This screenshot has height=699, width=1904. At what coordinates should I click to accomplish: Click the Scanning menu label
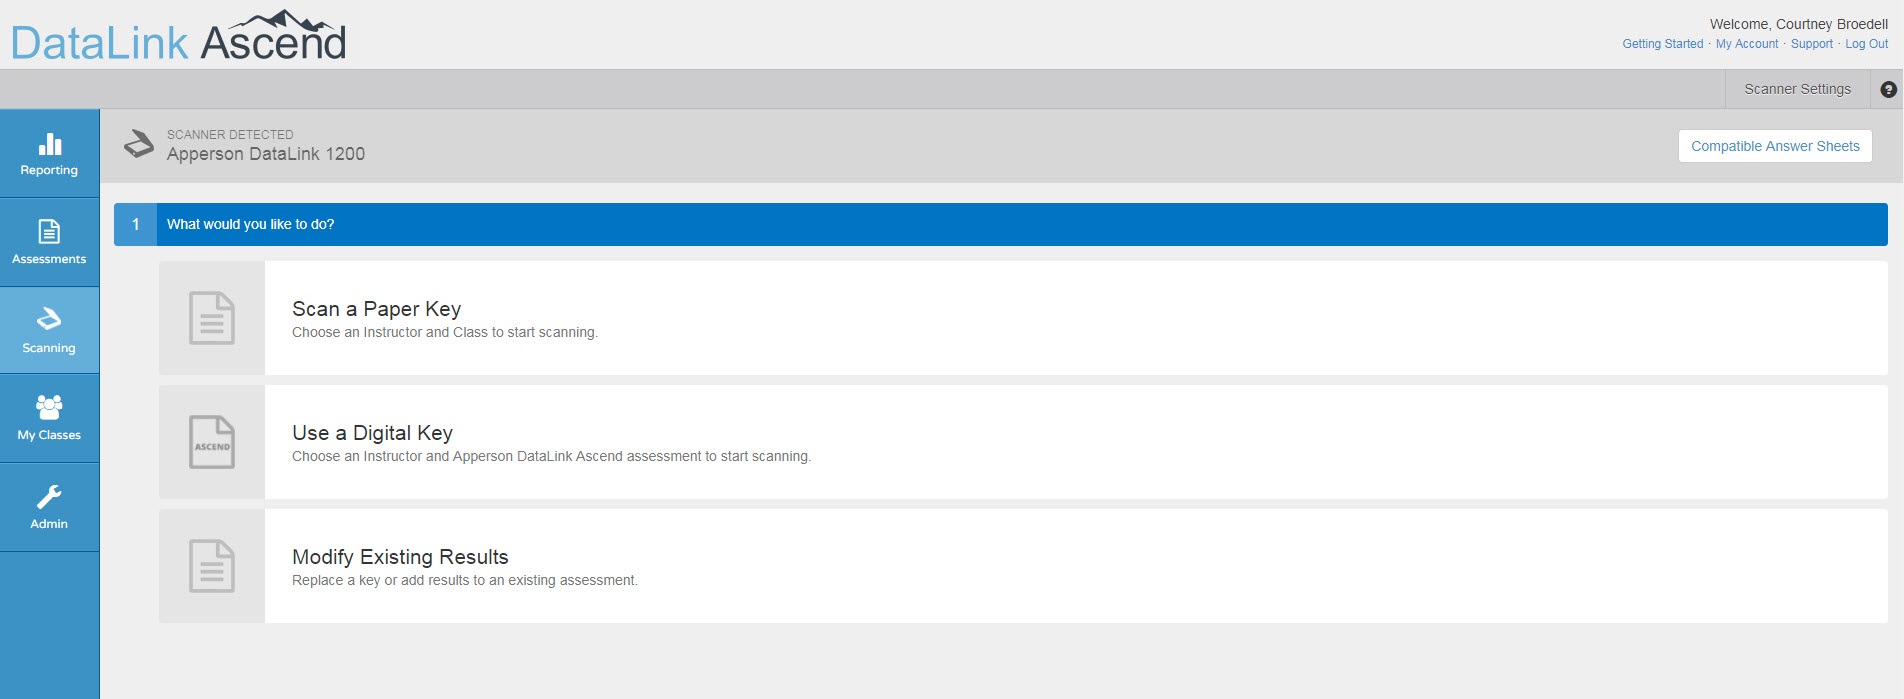[x=49, y=348]
